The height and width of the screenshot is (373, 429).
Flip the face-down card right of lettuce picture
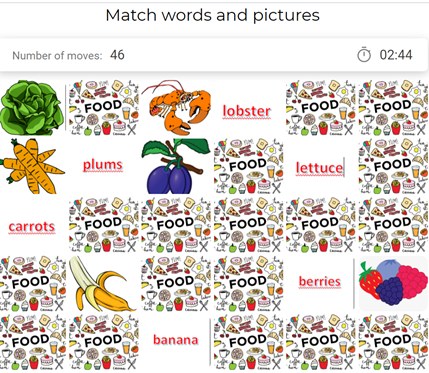[x=103, y=107]
